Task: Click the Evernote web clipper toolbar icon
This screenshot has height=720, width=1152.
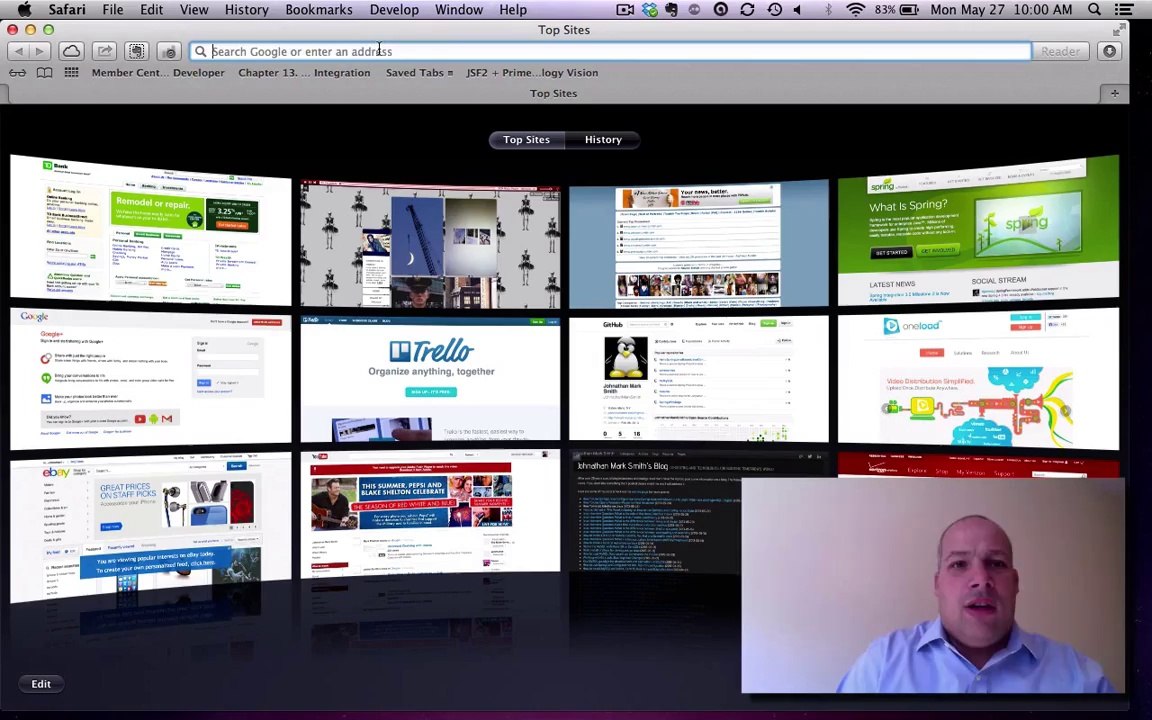Action: pos(137,51)
